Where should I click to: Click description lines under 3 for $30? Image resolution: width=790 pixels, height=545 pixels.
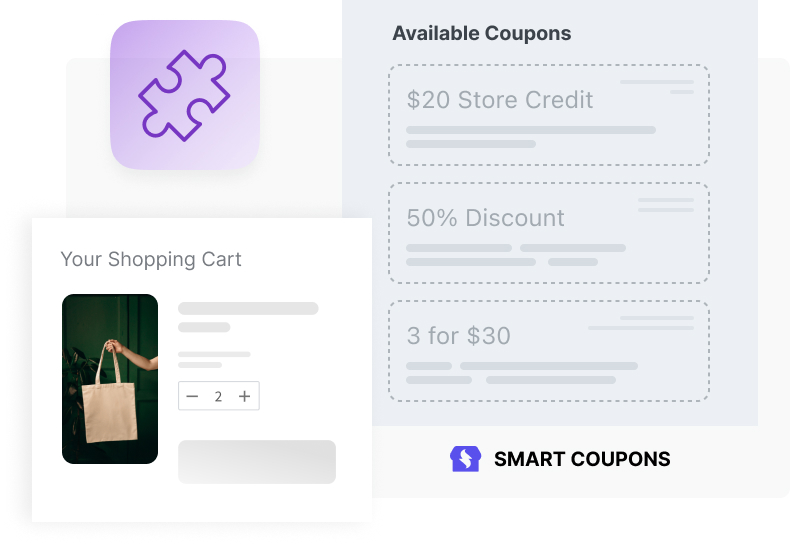tap(521, 373)
